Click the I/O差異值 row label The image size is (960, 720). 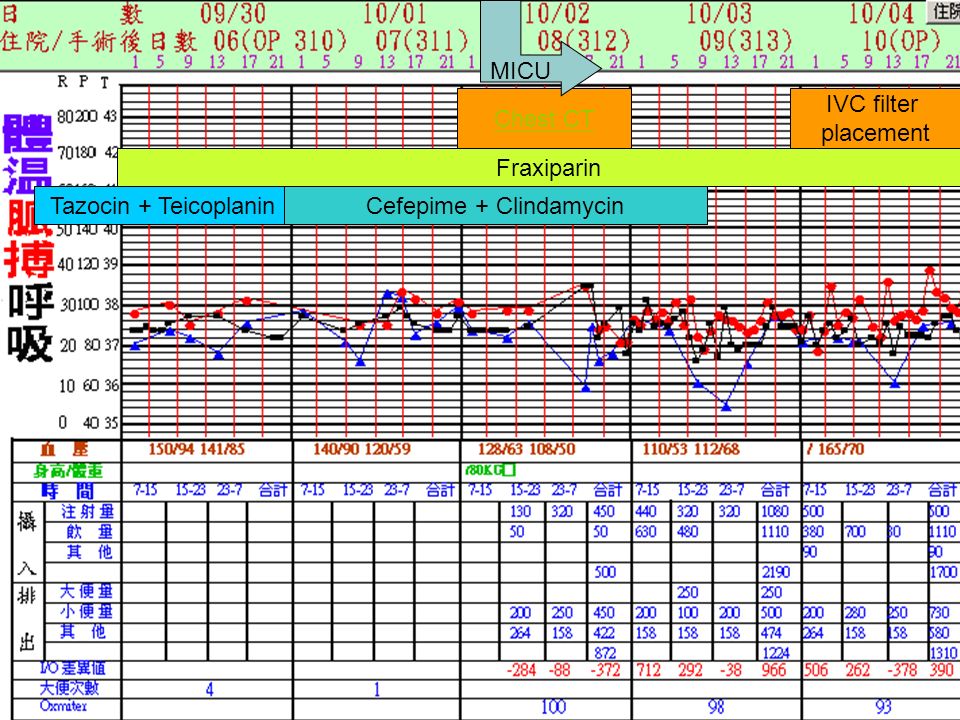point(72,668)
